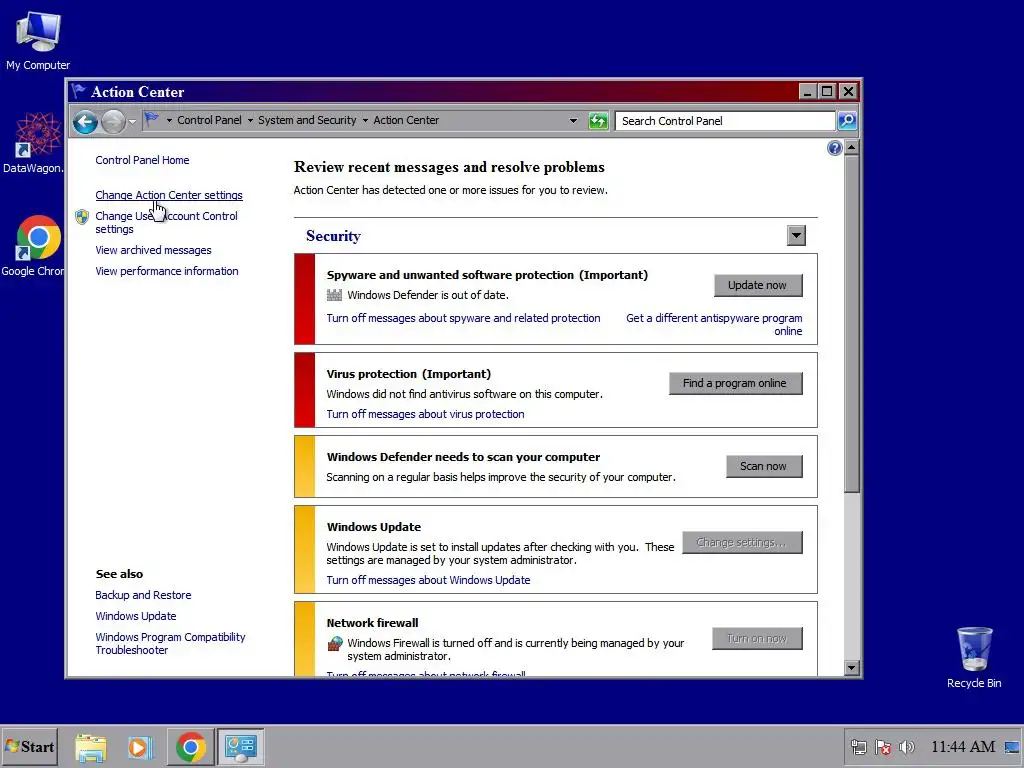Open the Action Center flag tray icon

[x=883, y=747]
